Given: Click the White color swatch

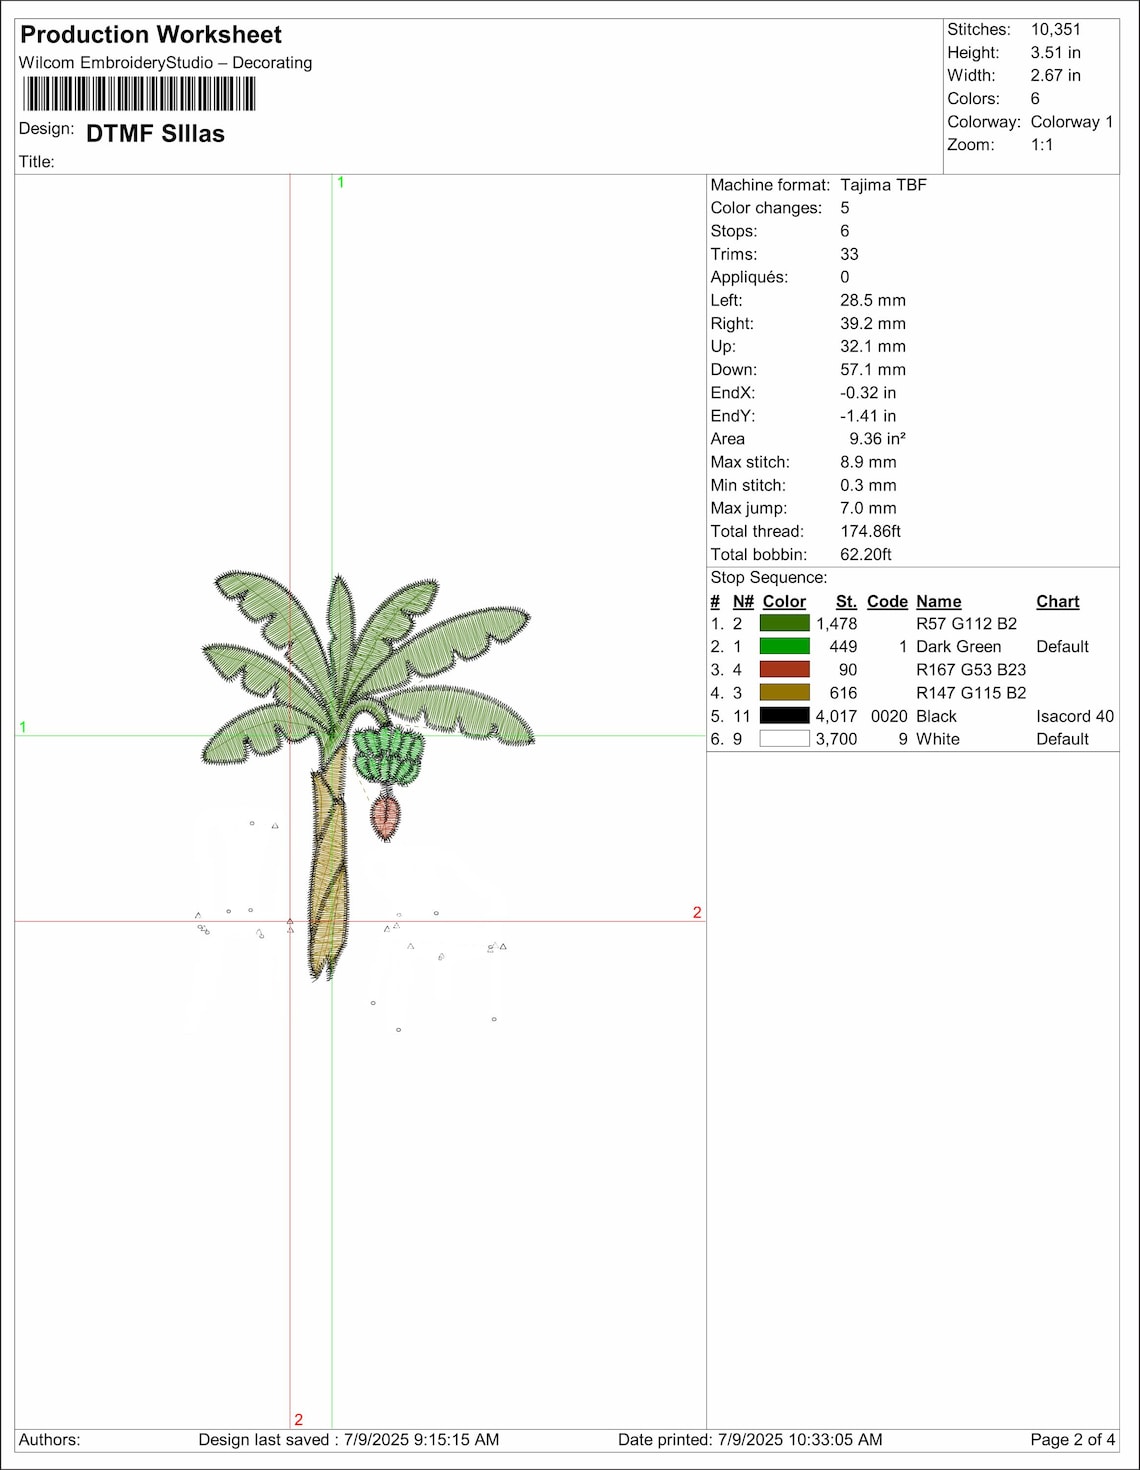Looking at the screenshot, I should [x=783, y=739].
